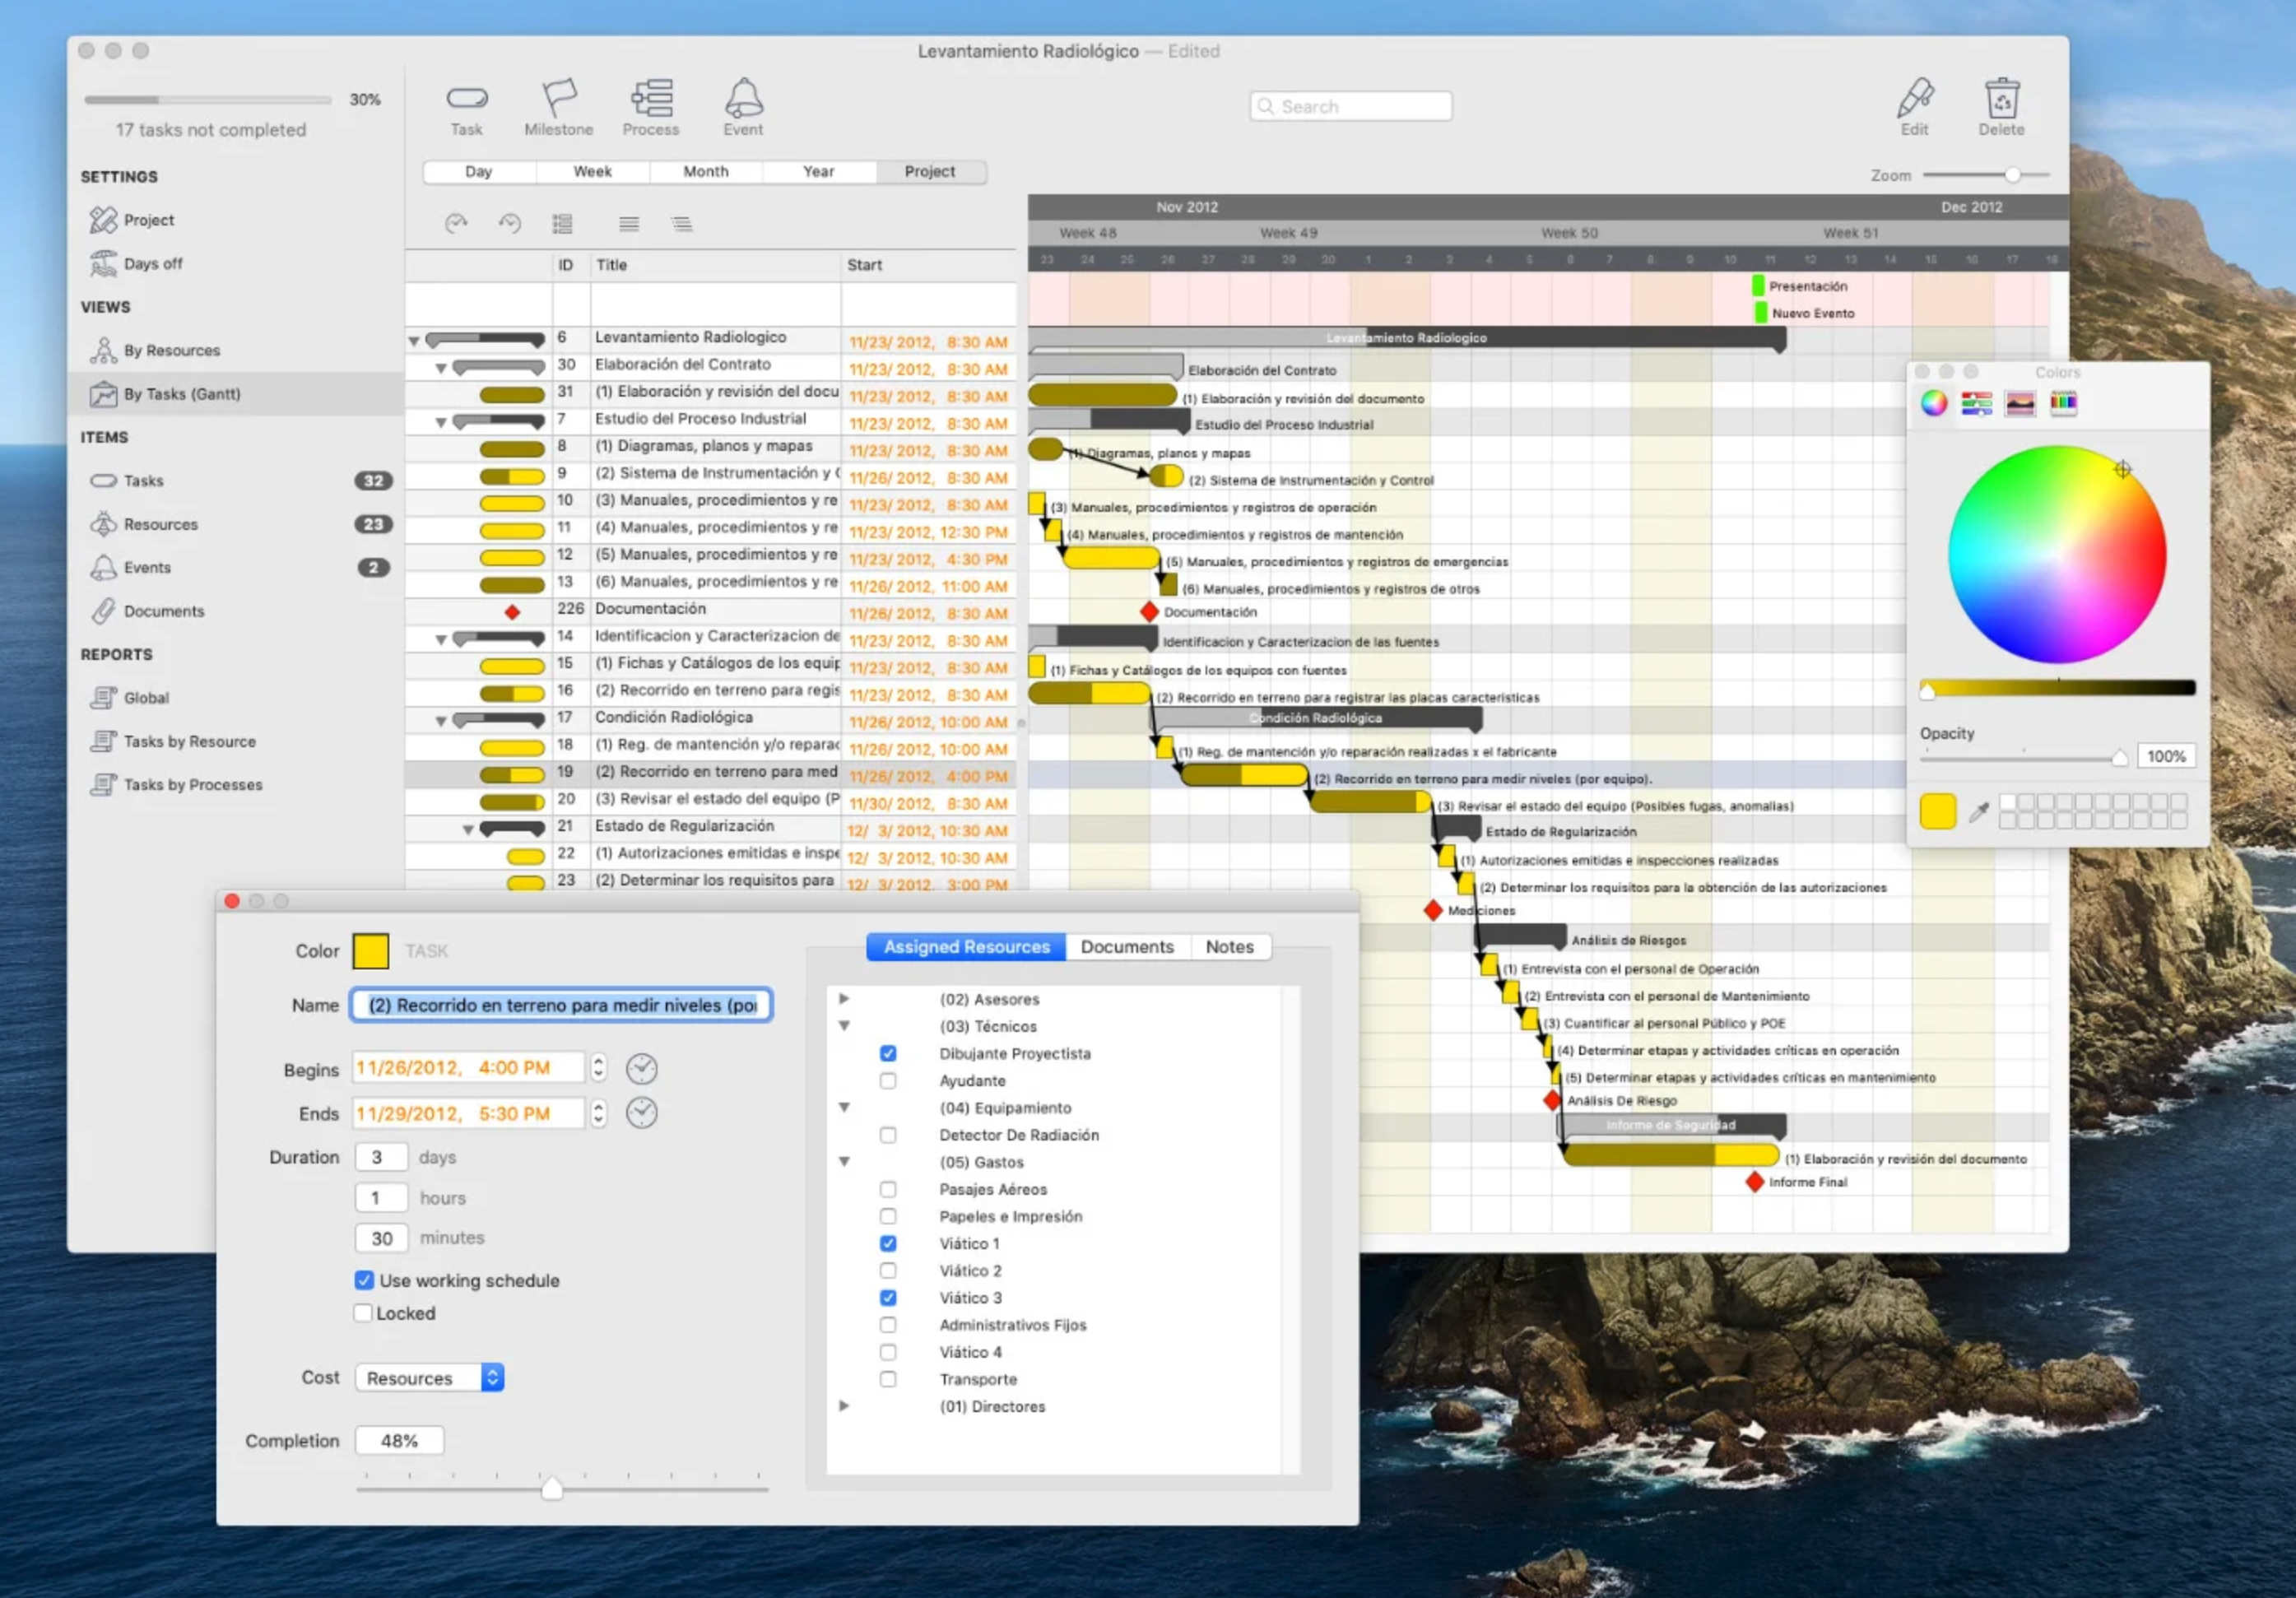This screenshot has height=1598, width=2296.
Task: Uncheck Viático 3 expense
Action: (x=888, y=1298)
